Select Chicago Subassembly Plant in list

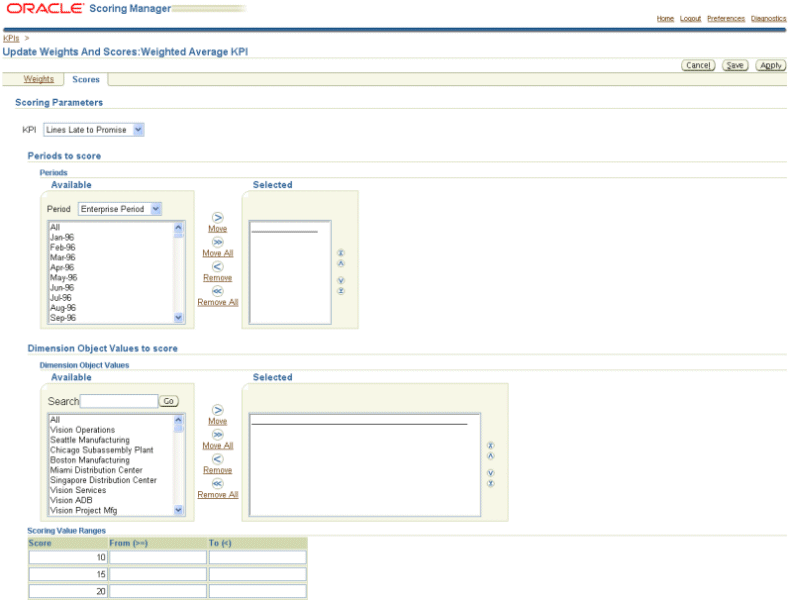click(102, 450)
